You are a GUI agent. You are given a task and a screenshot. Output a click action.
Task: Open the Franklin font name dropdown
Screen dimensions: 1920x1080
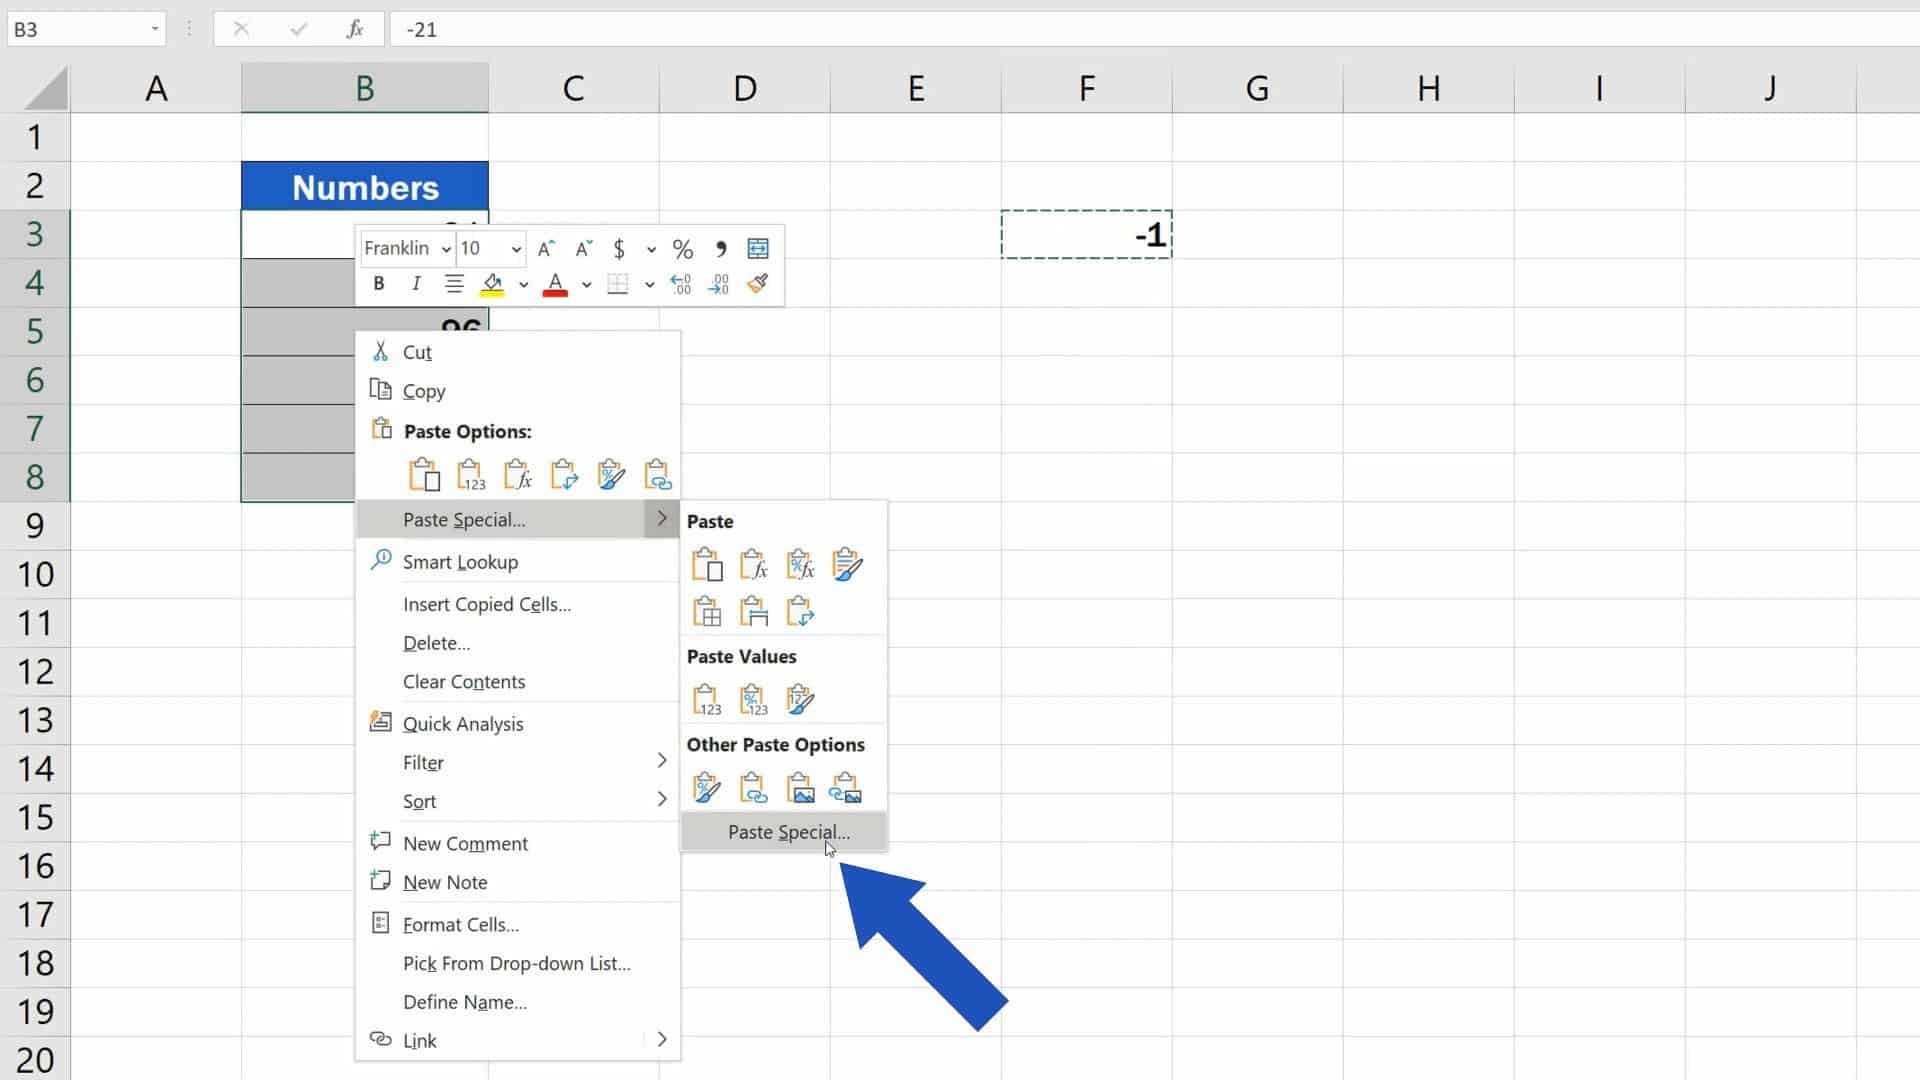(446, 249)
